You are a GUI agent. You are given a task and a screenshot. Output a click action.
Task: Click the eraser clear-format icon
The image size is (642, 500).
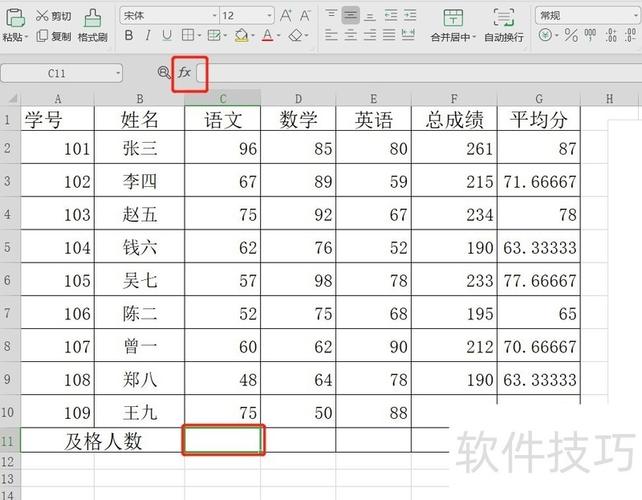295,36
